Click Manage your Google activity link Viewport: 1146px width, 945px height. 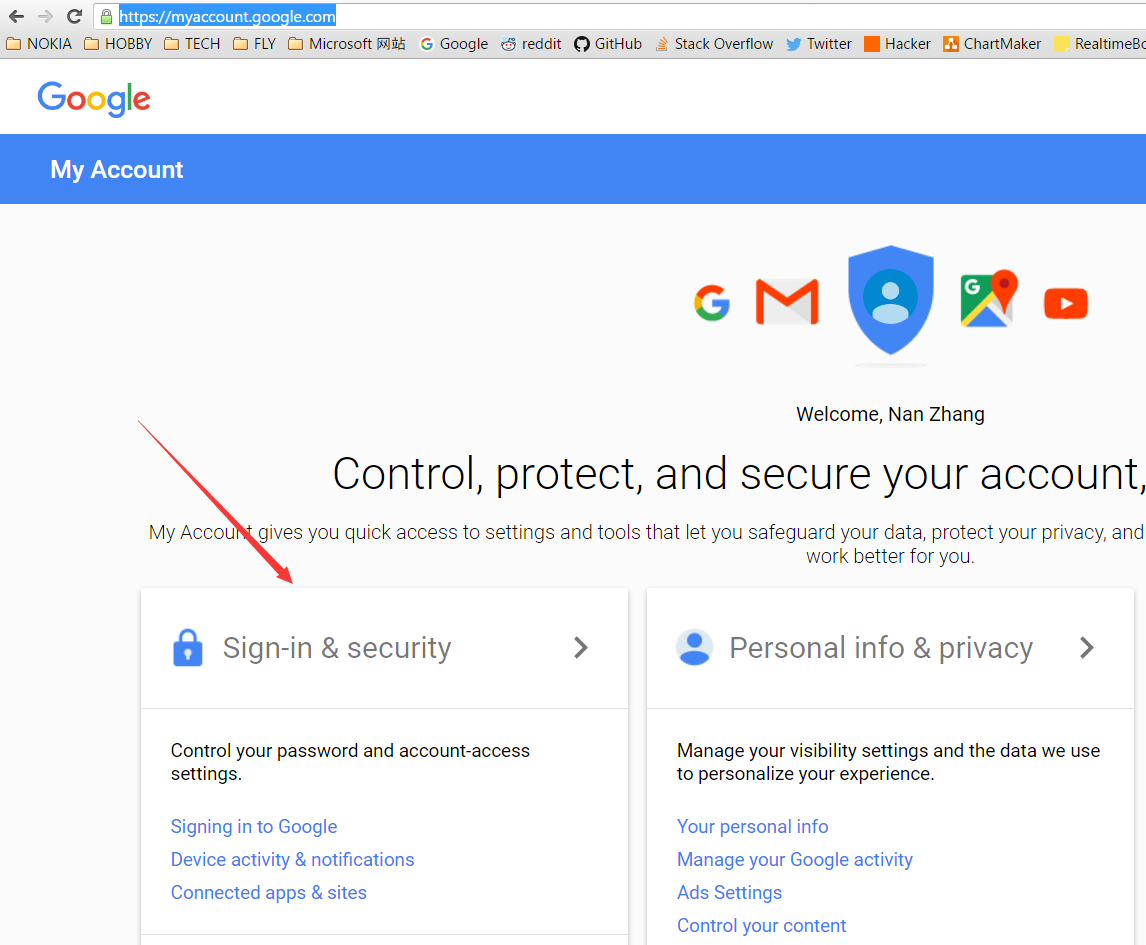(795, 860)
